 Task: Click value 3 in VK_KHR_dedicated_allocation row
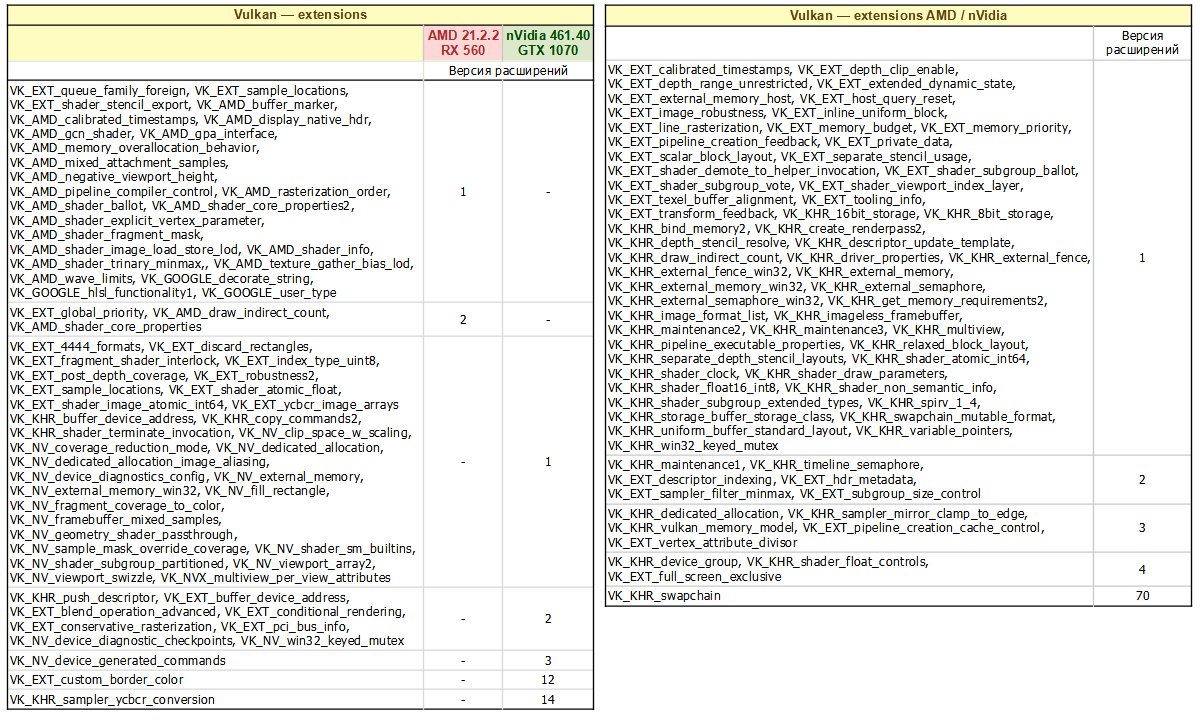pos(1142,527)
